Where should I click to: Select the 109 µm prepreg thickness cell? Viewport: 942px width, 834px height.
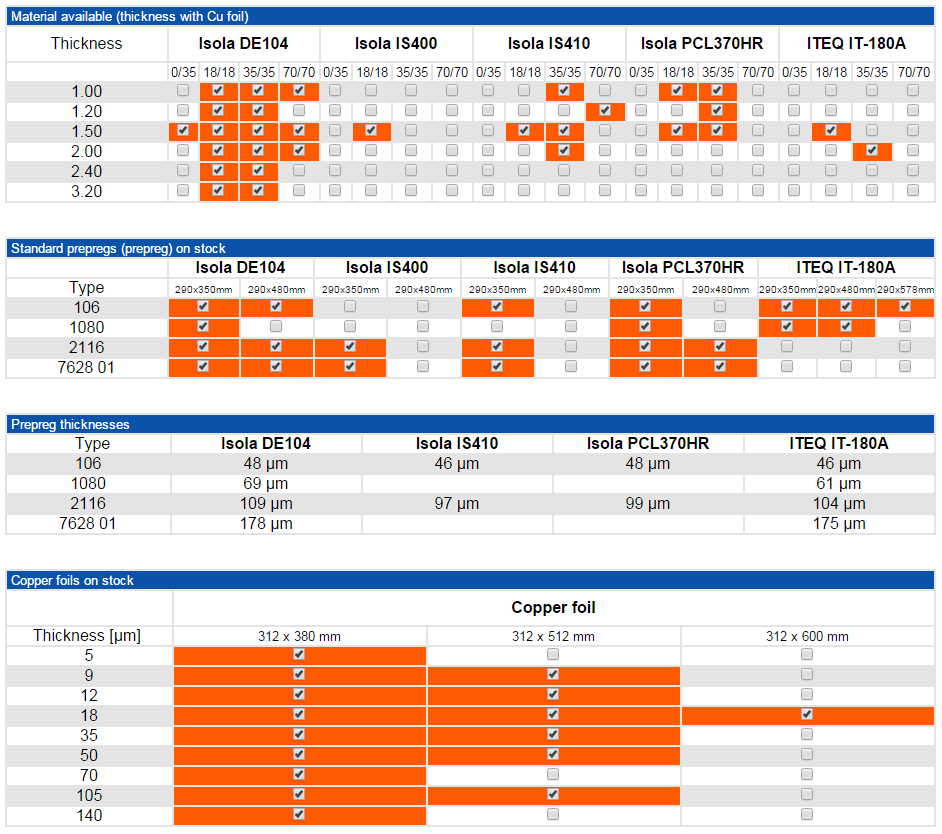(x=266, y=504)
